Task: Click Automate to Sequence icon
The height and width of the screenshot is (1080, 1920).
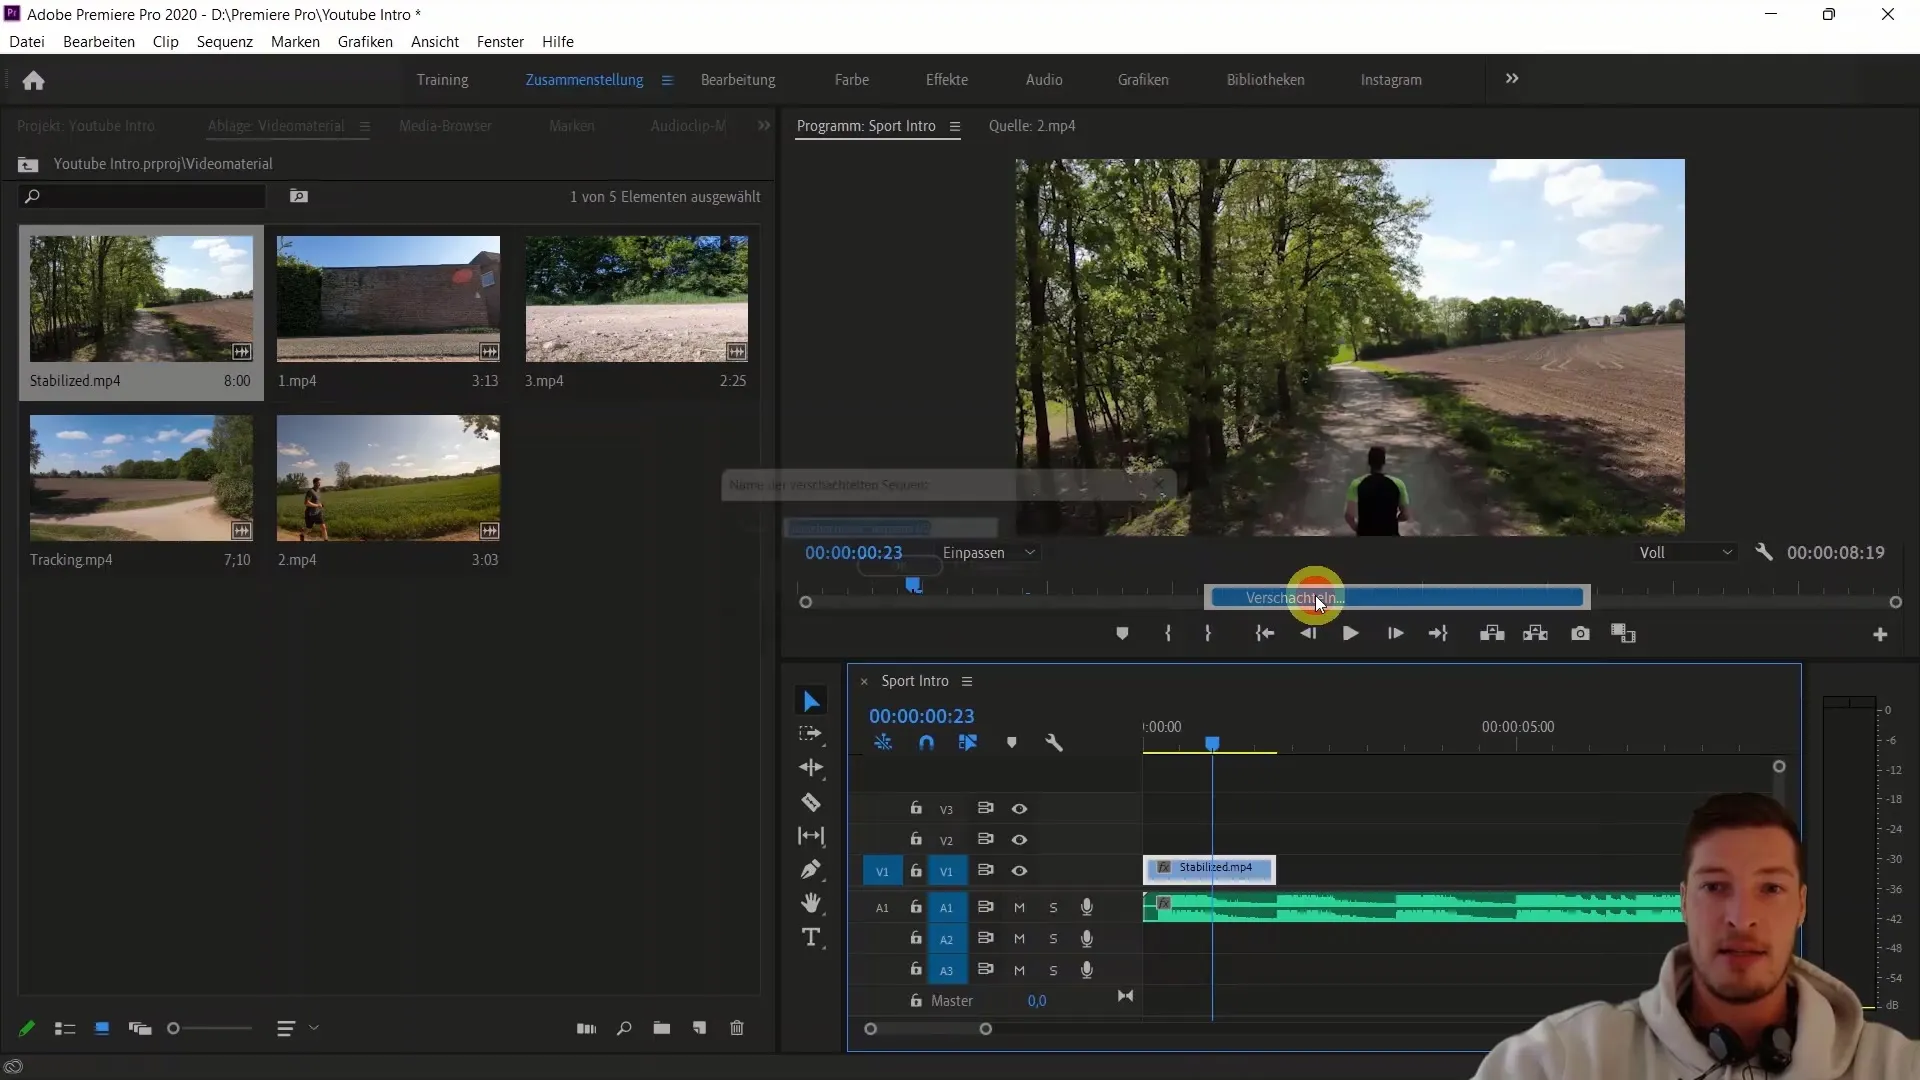Action: 586,1028
